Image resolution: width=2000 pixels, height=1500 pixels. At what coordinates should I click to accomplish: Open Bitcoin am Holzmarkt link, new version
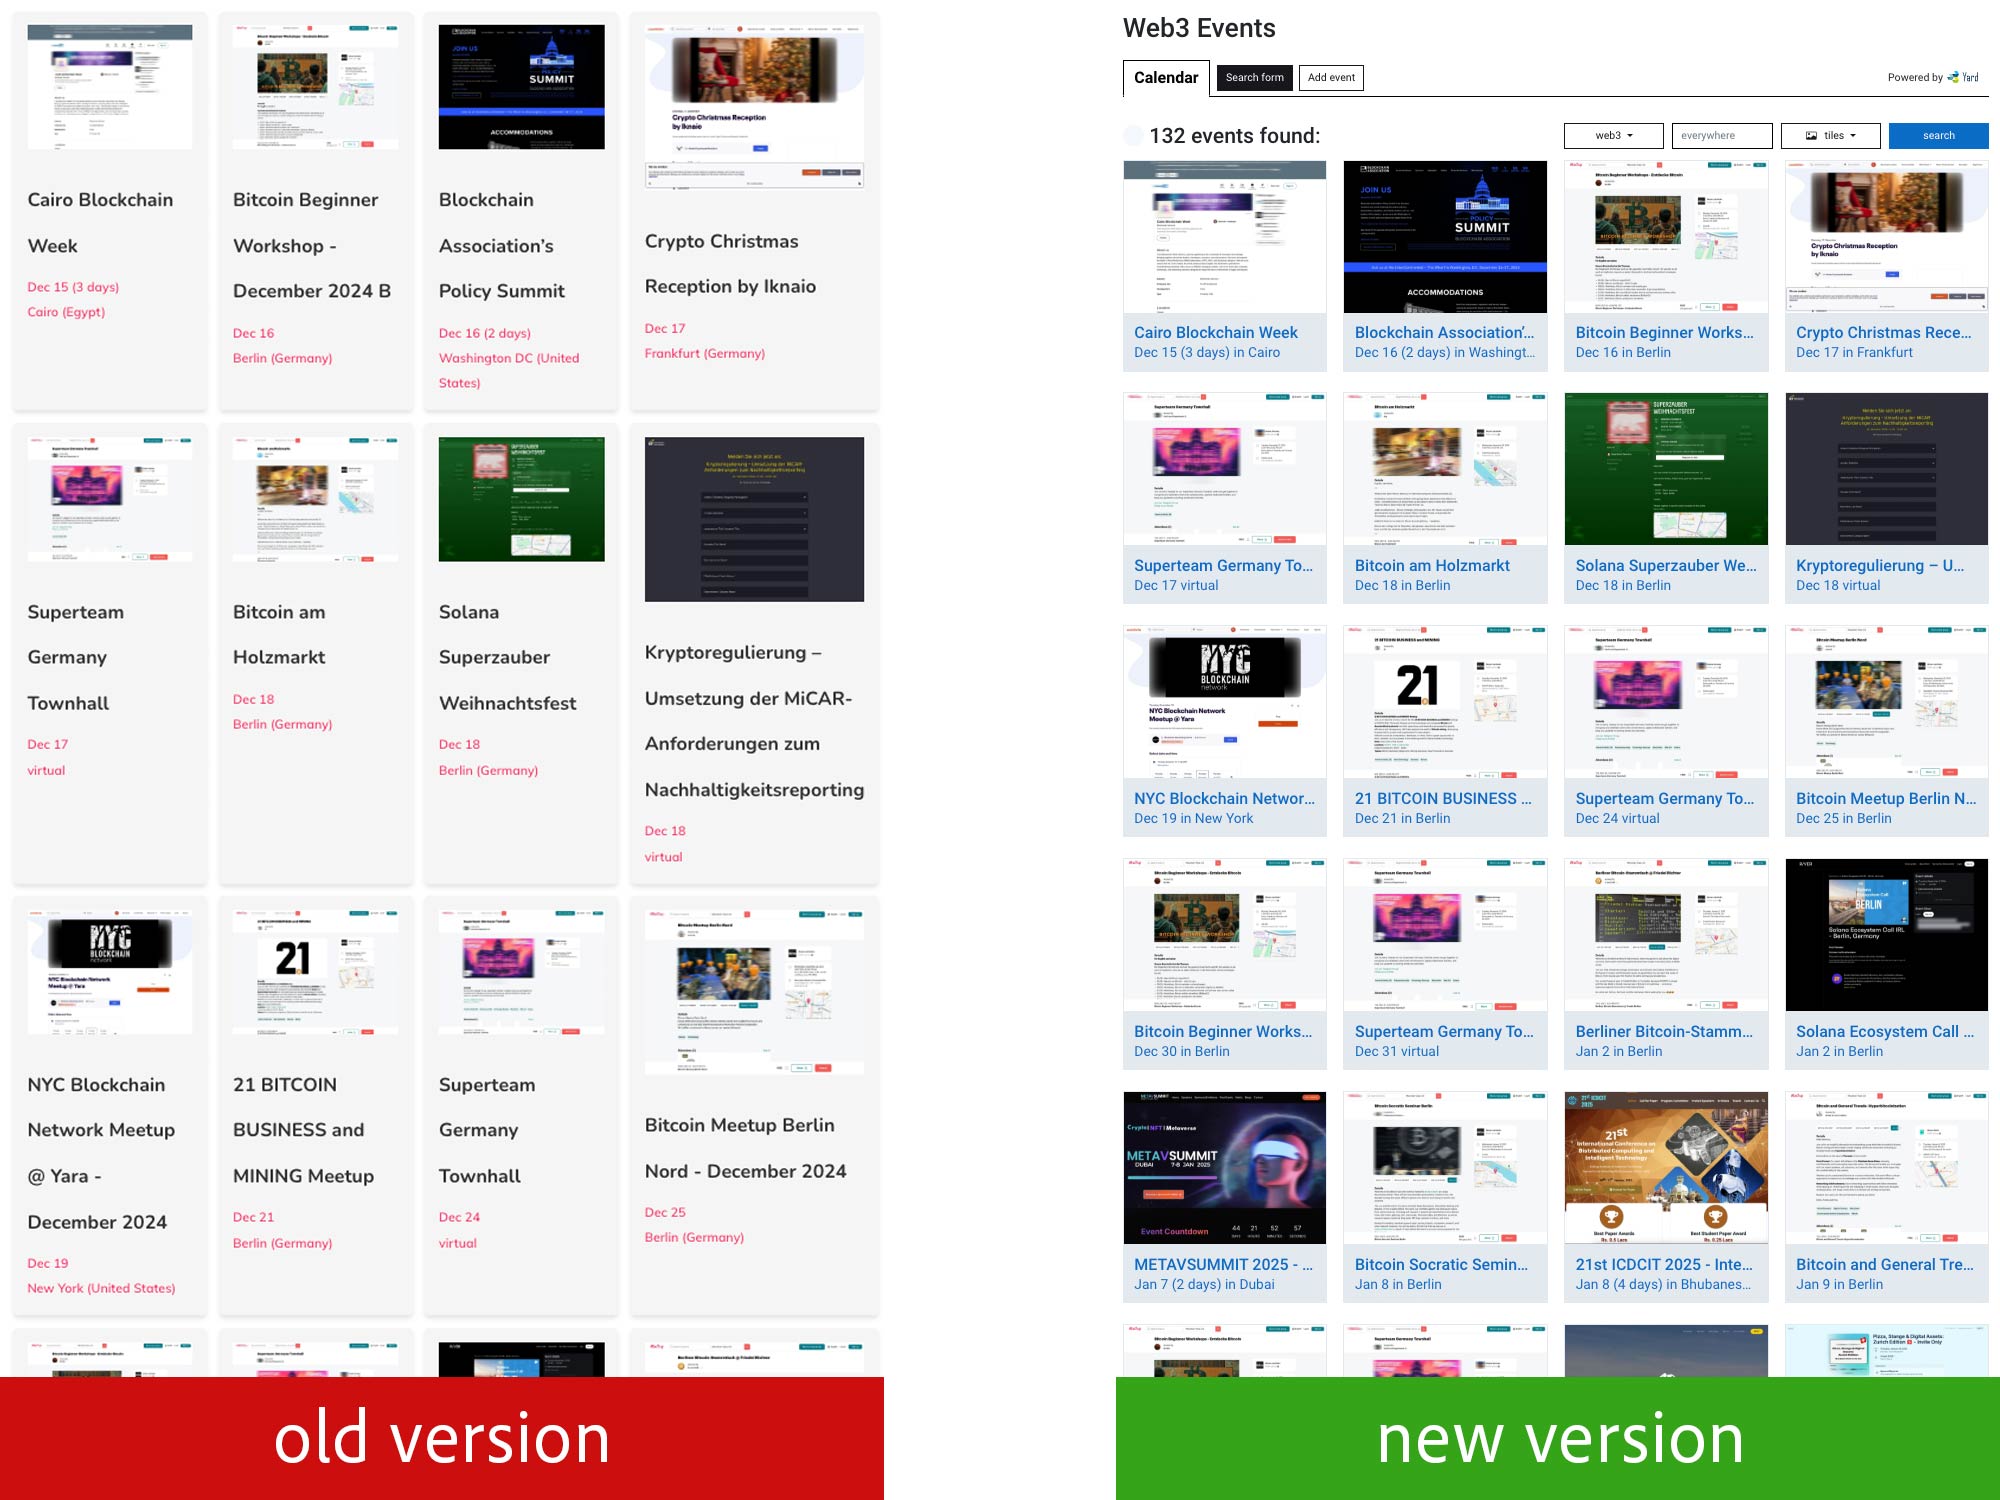[x=1432, y=565]
